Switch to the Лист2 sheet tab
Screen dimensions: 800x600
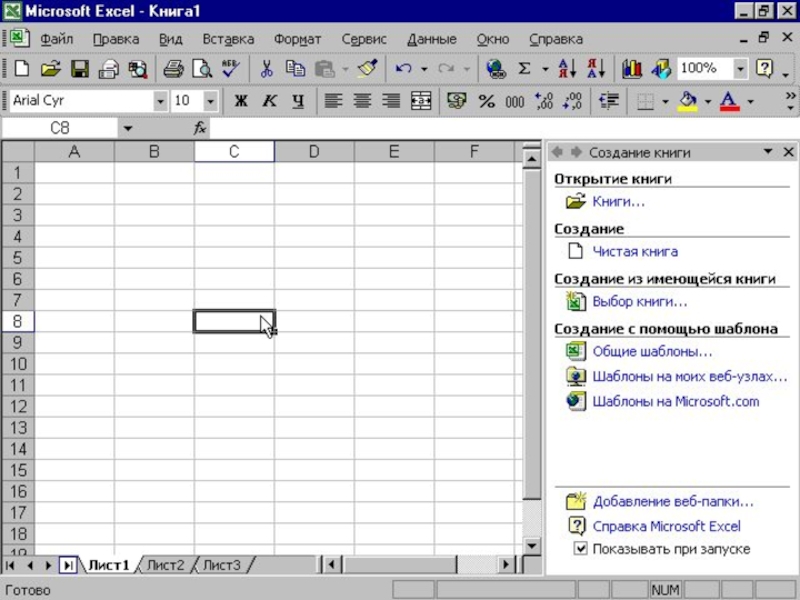(165, 565)
